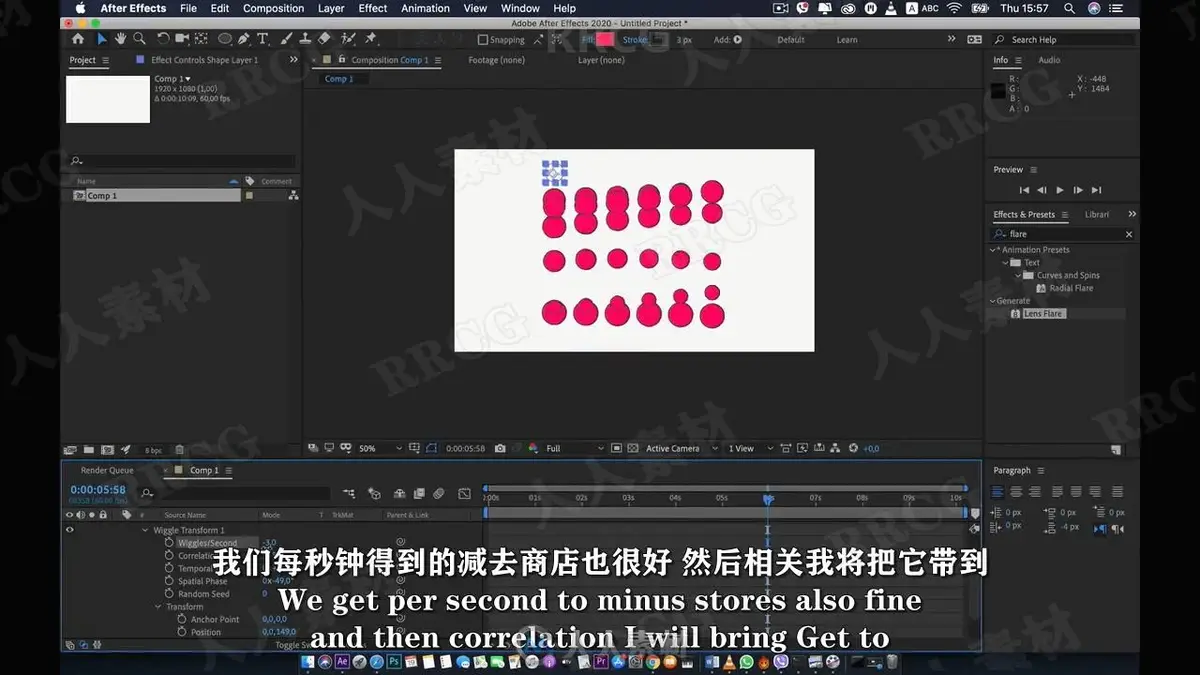Toggle stopwatch for Random Seed property

pyautogui.click(x=169, y=594)
